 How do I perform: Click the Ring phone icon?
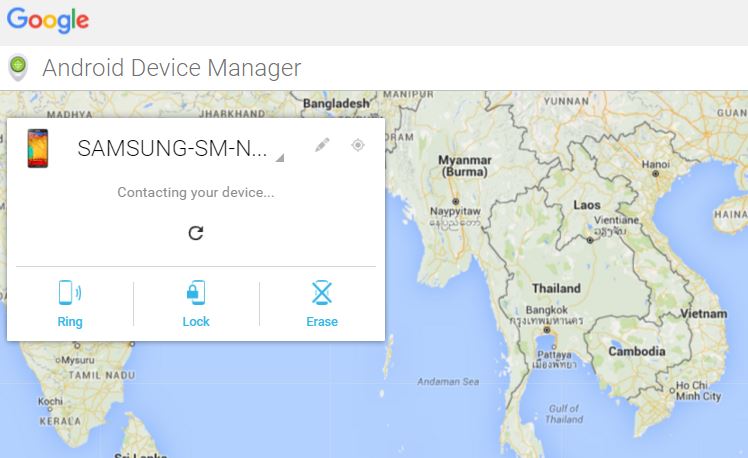click(x=70, y=292)
